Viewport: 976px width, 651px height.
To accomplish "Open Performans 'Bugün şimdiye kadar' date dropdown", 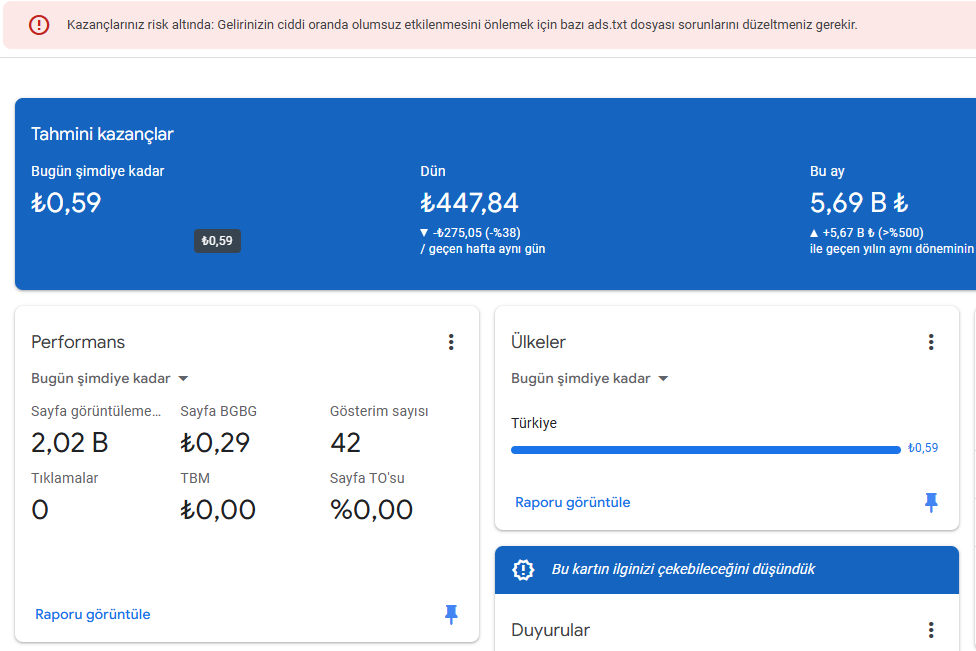I will click(110, 378).
